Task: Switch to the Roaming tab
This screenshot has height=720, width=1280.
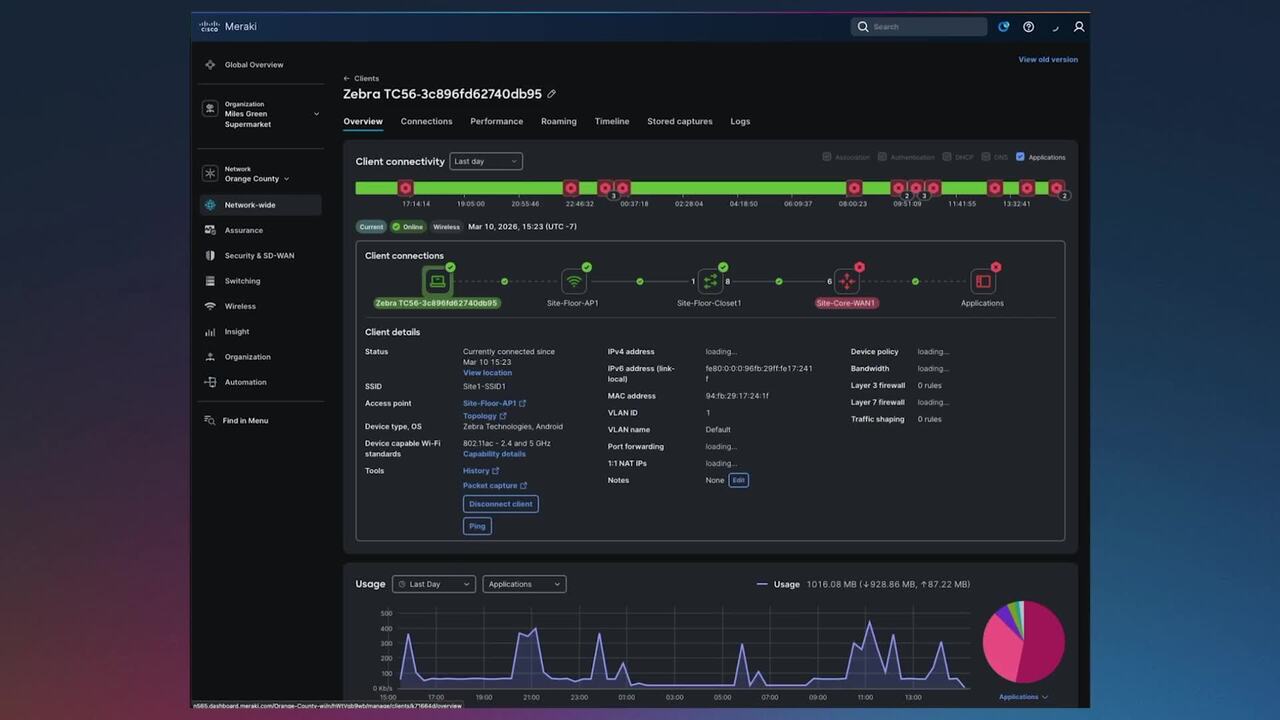Action: pos(558,121)
